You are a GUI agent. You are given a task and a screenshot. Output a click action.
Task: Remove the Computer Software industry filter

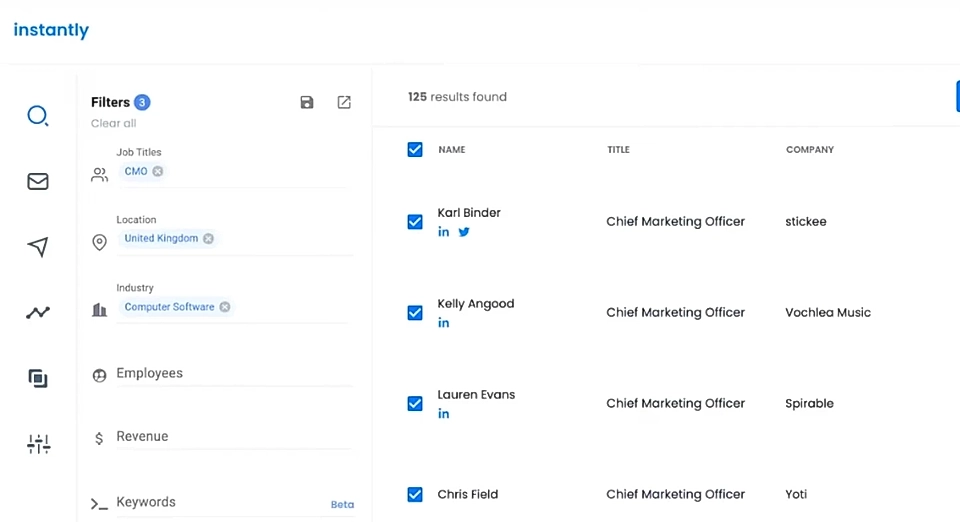coord(225,307)
